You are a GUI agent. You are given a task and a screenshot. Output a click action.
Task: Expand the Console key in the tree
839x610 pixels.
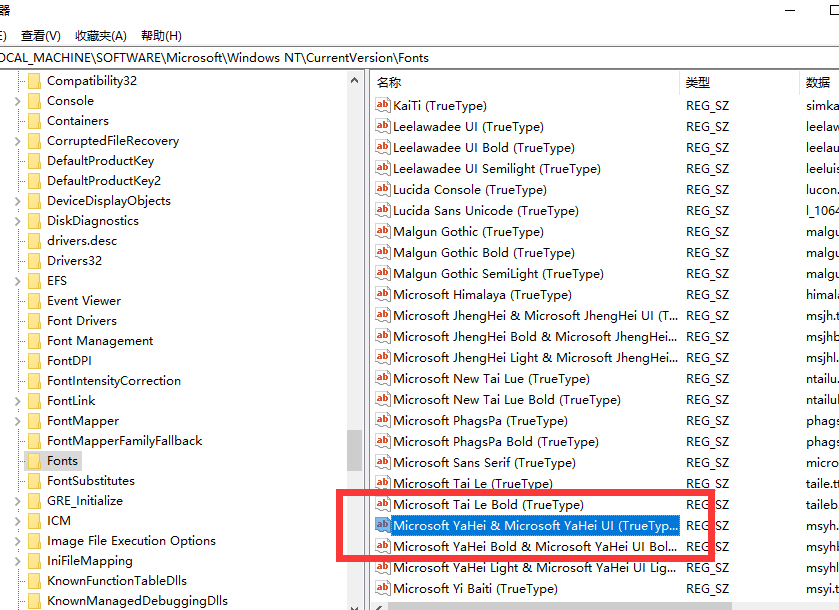point(18,100)
